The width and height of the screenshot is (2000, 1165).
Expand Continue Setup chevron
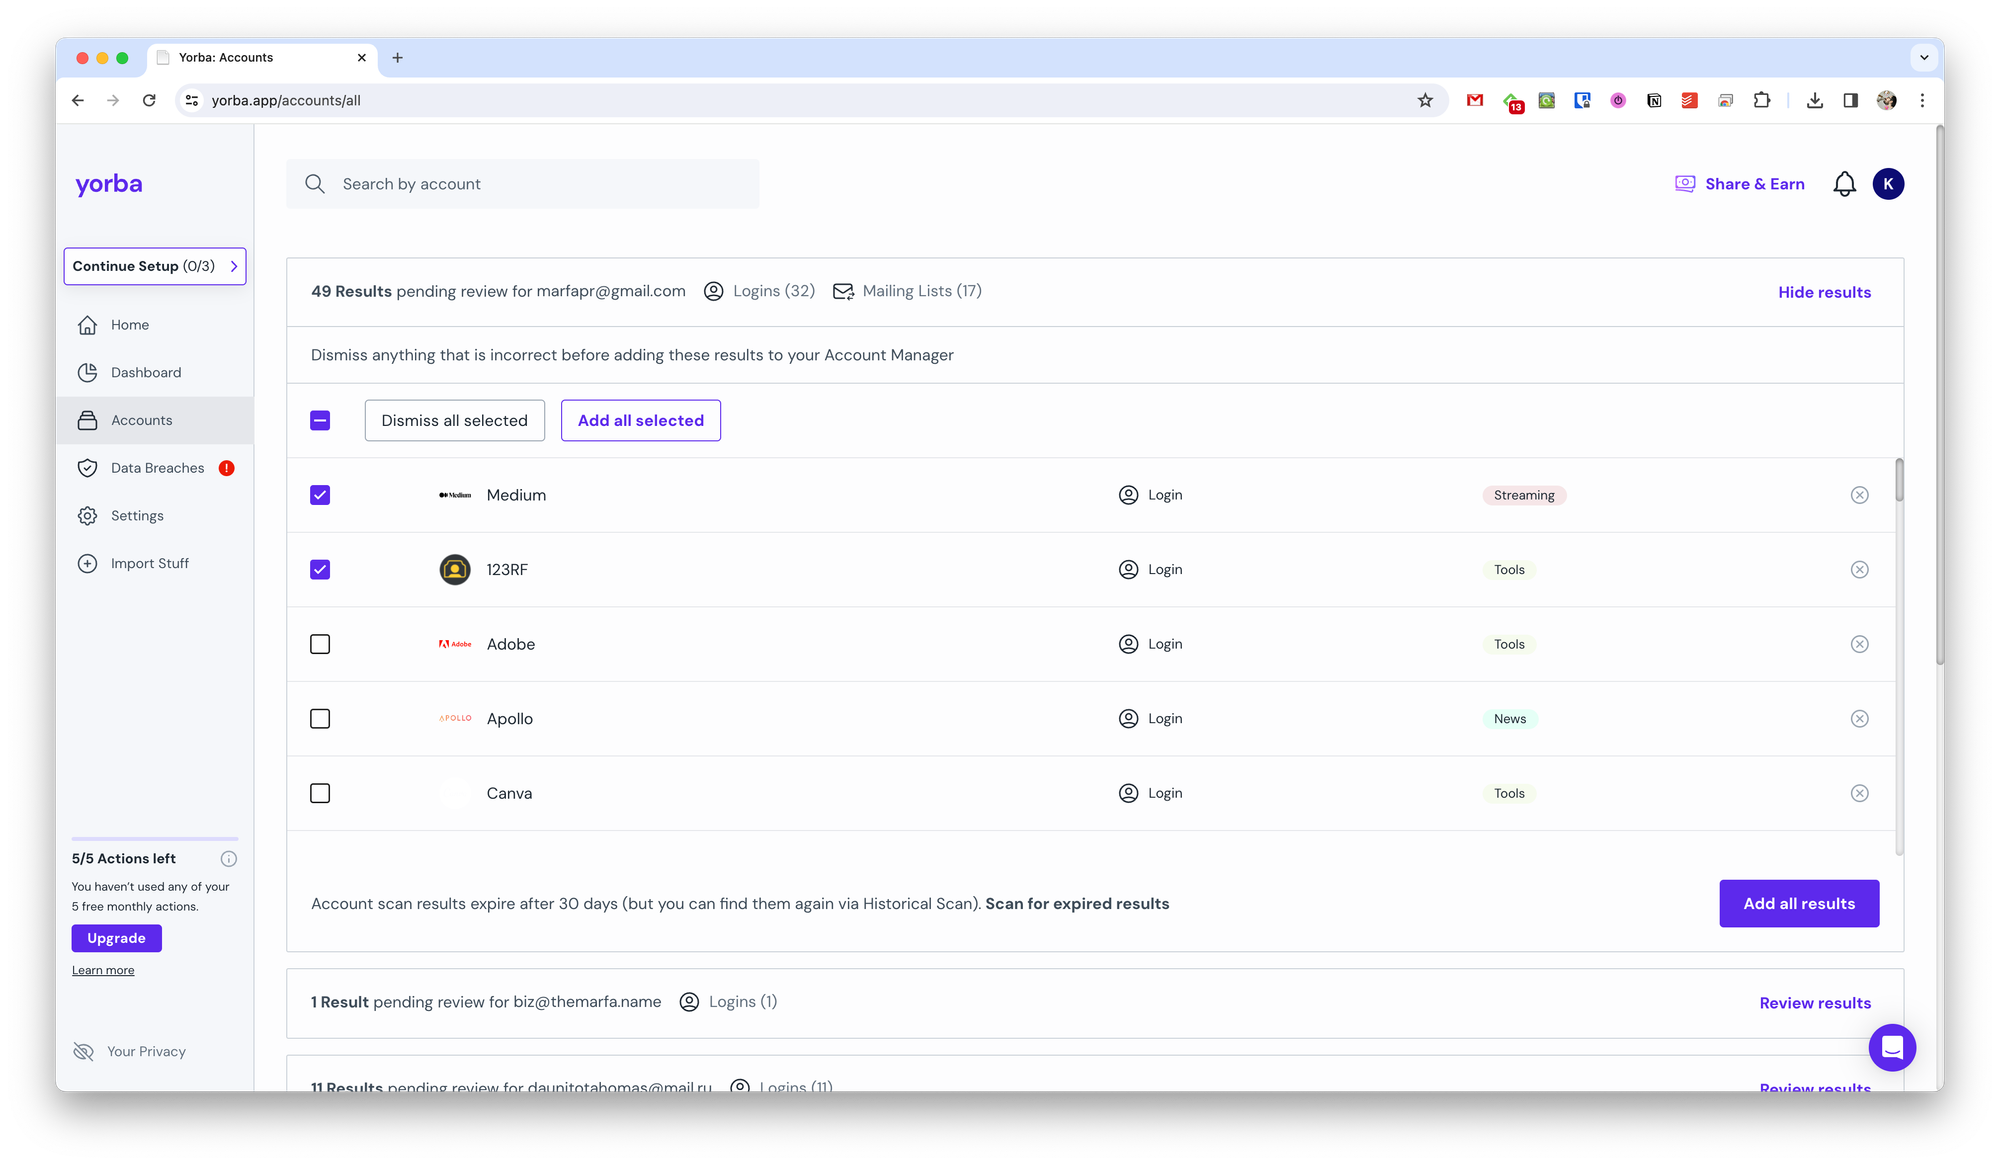234,266
